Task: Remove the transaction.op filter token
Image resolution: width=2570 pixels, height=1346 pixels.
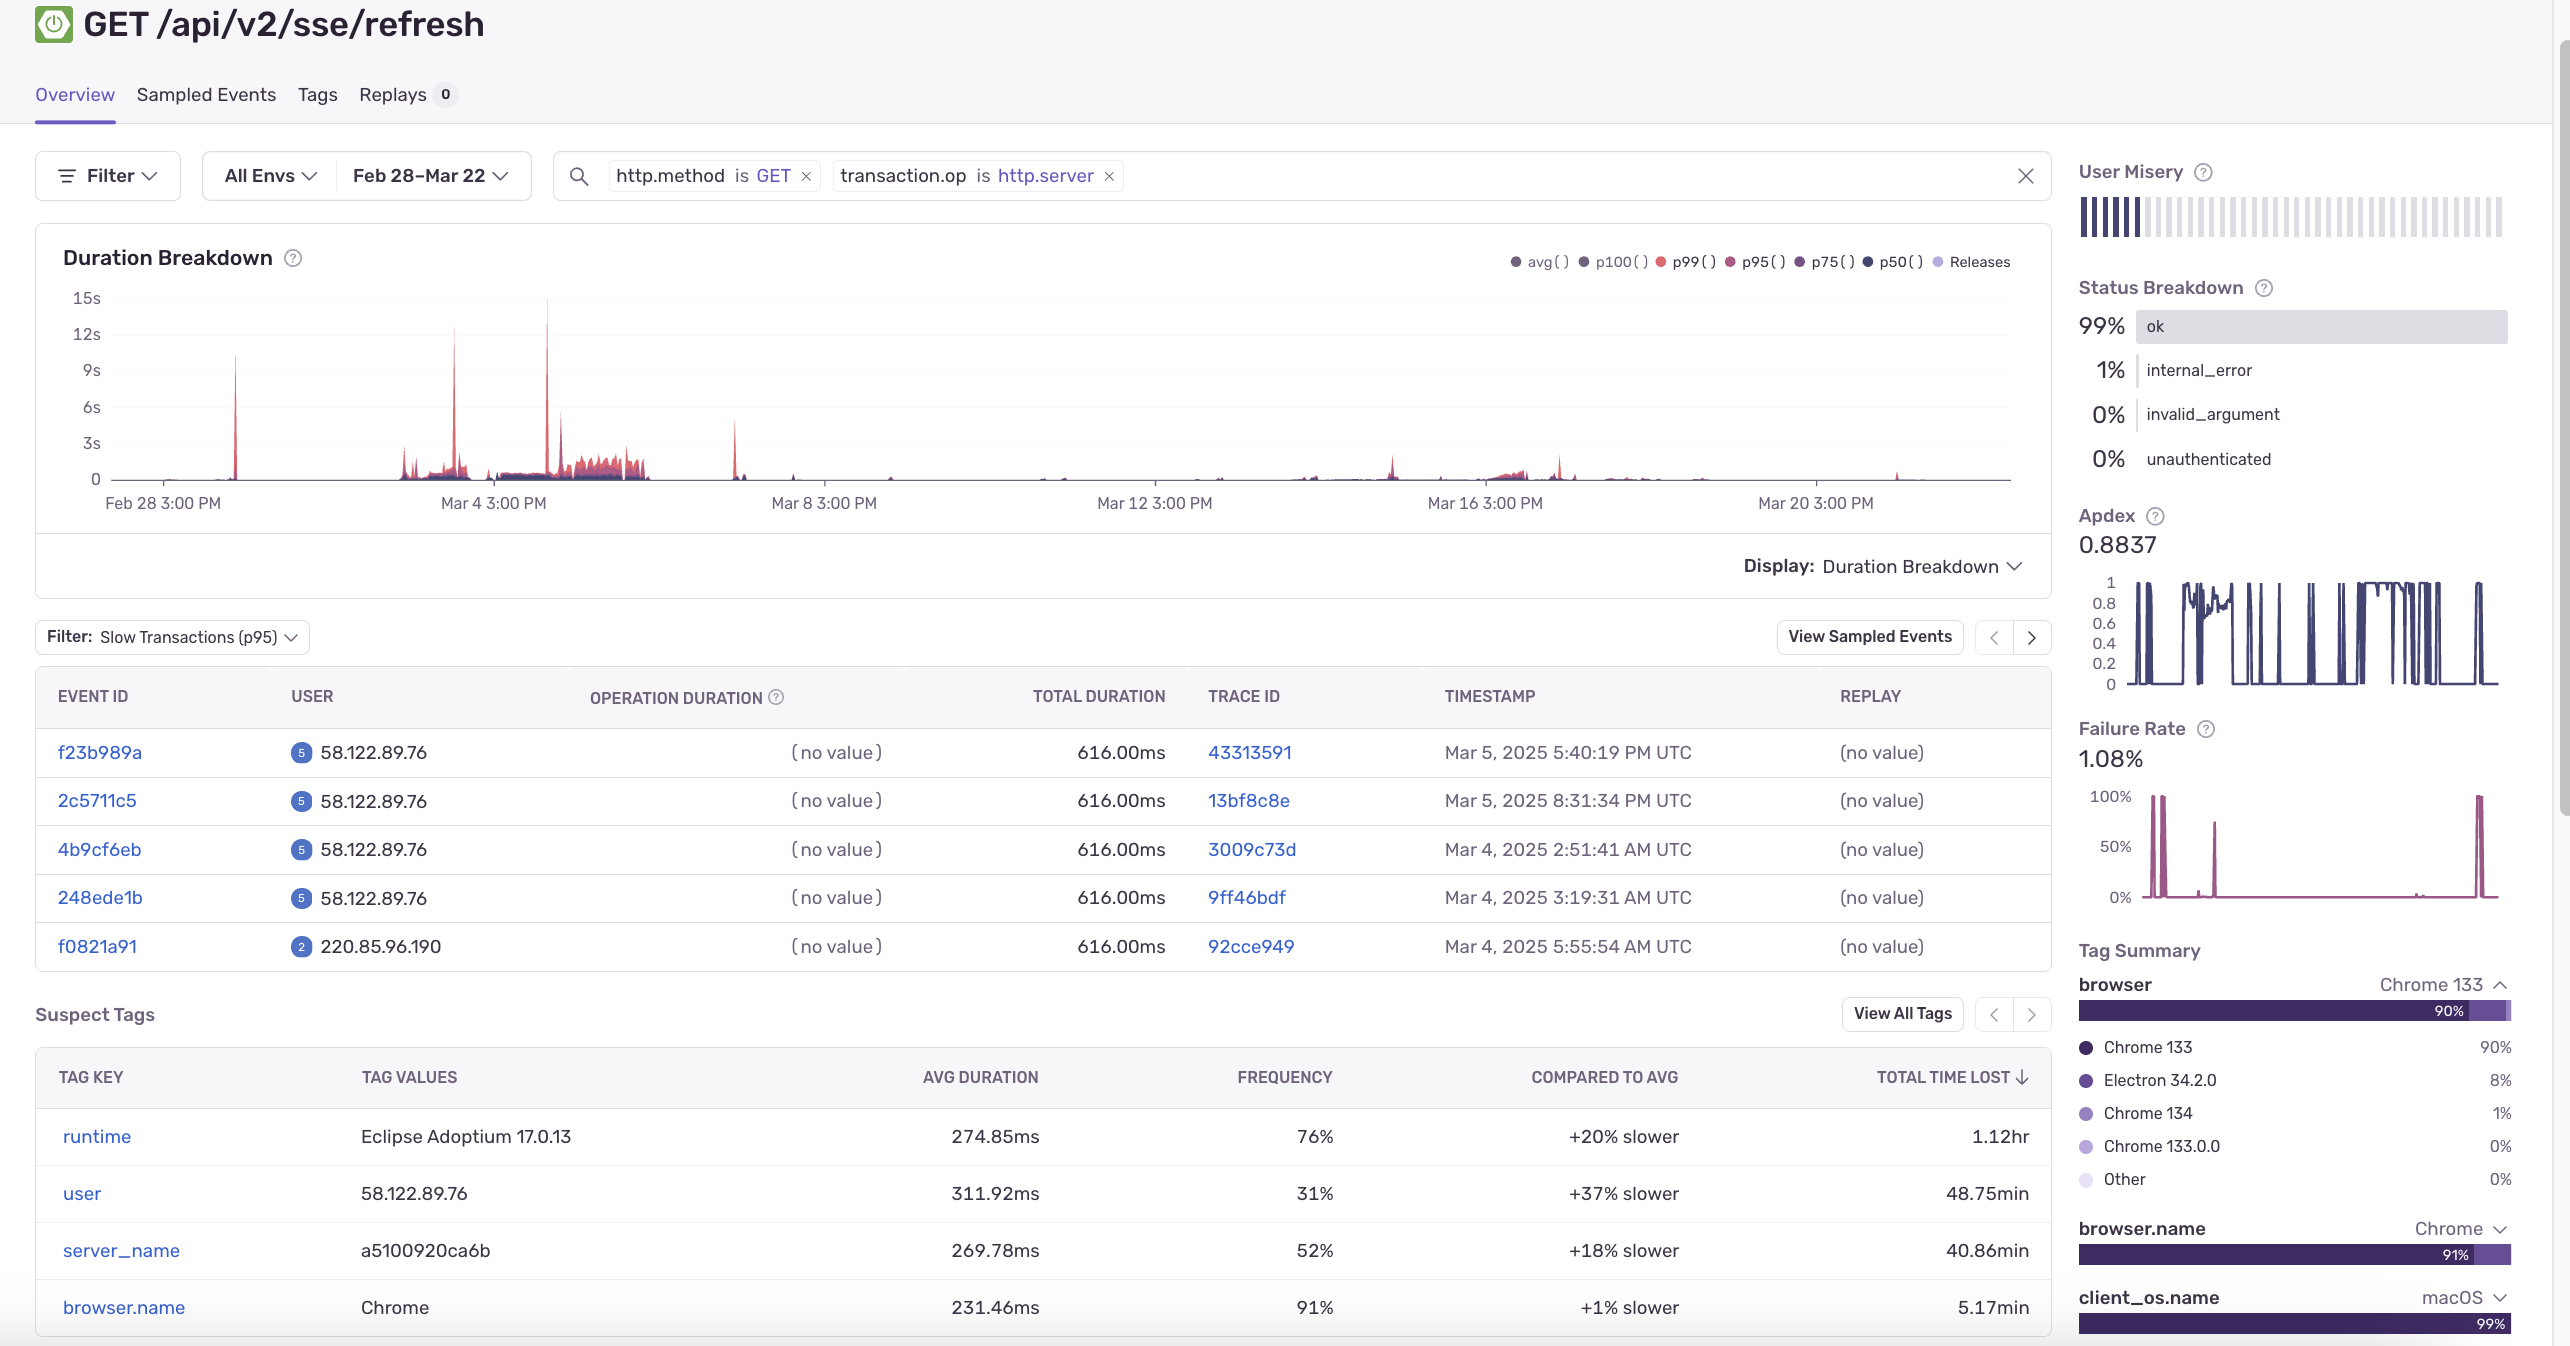Action: coord(1109,176)
